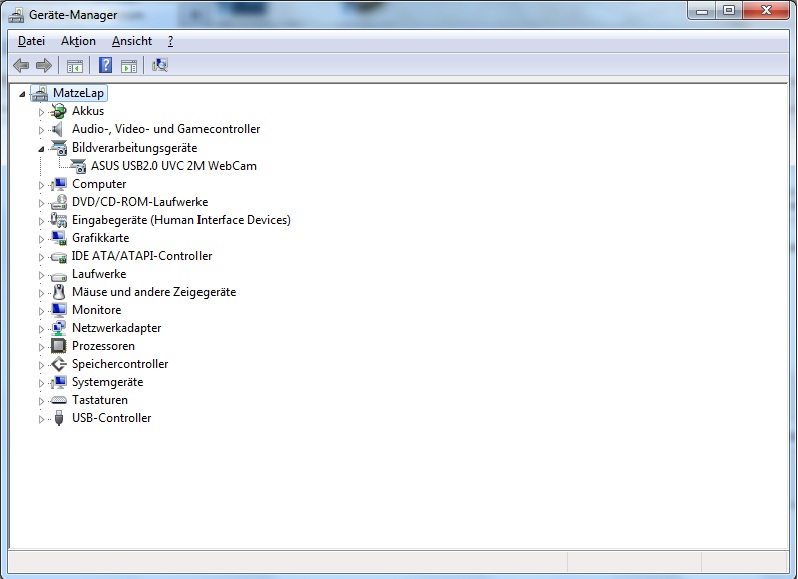Image resolution: width=798 pixels, height=579 pixels.
Task: Click the Back arrow toolbar icon
Action: click(21, 65)
